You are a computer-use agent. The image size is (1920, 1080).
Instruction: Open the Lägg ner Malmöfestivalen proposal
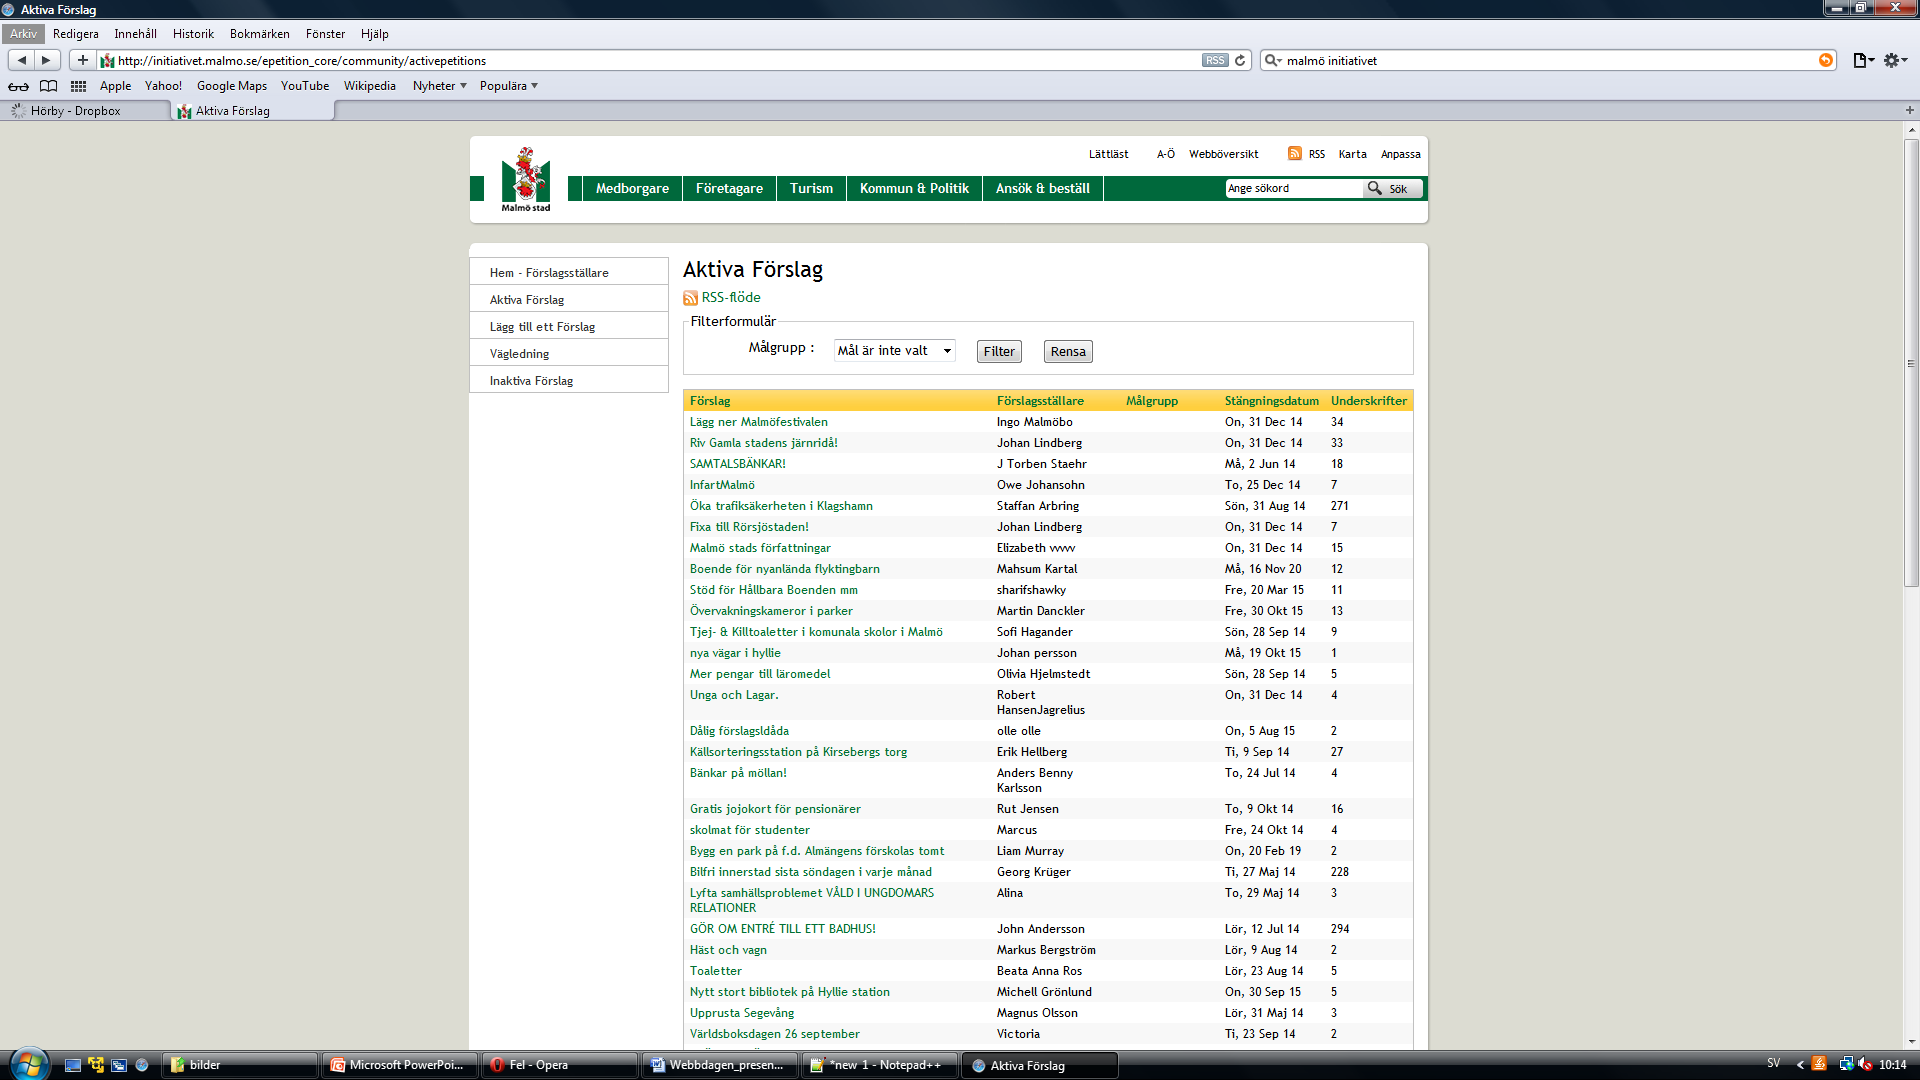758,422
